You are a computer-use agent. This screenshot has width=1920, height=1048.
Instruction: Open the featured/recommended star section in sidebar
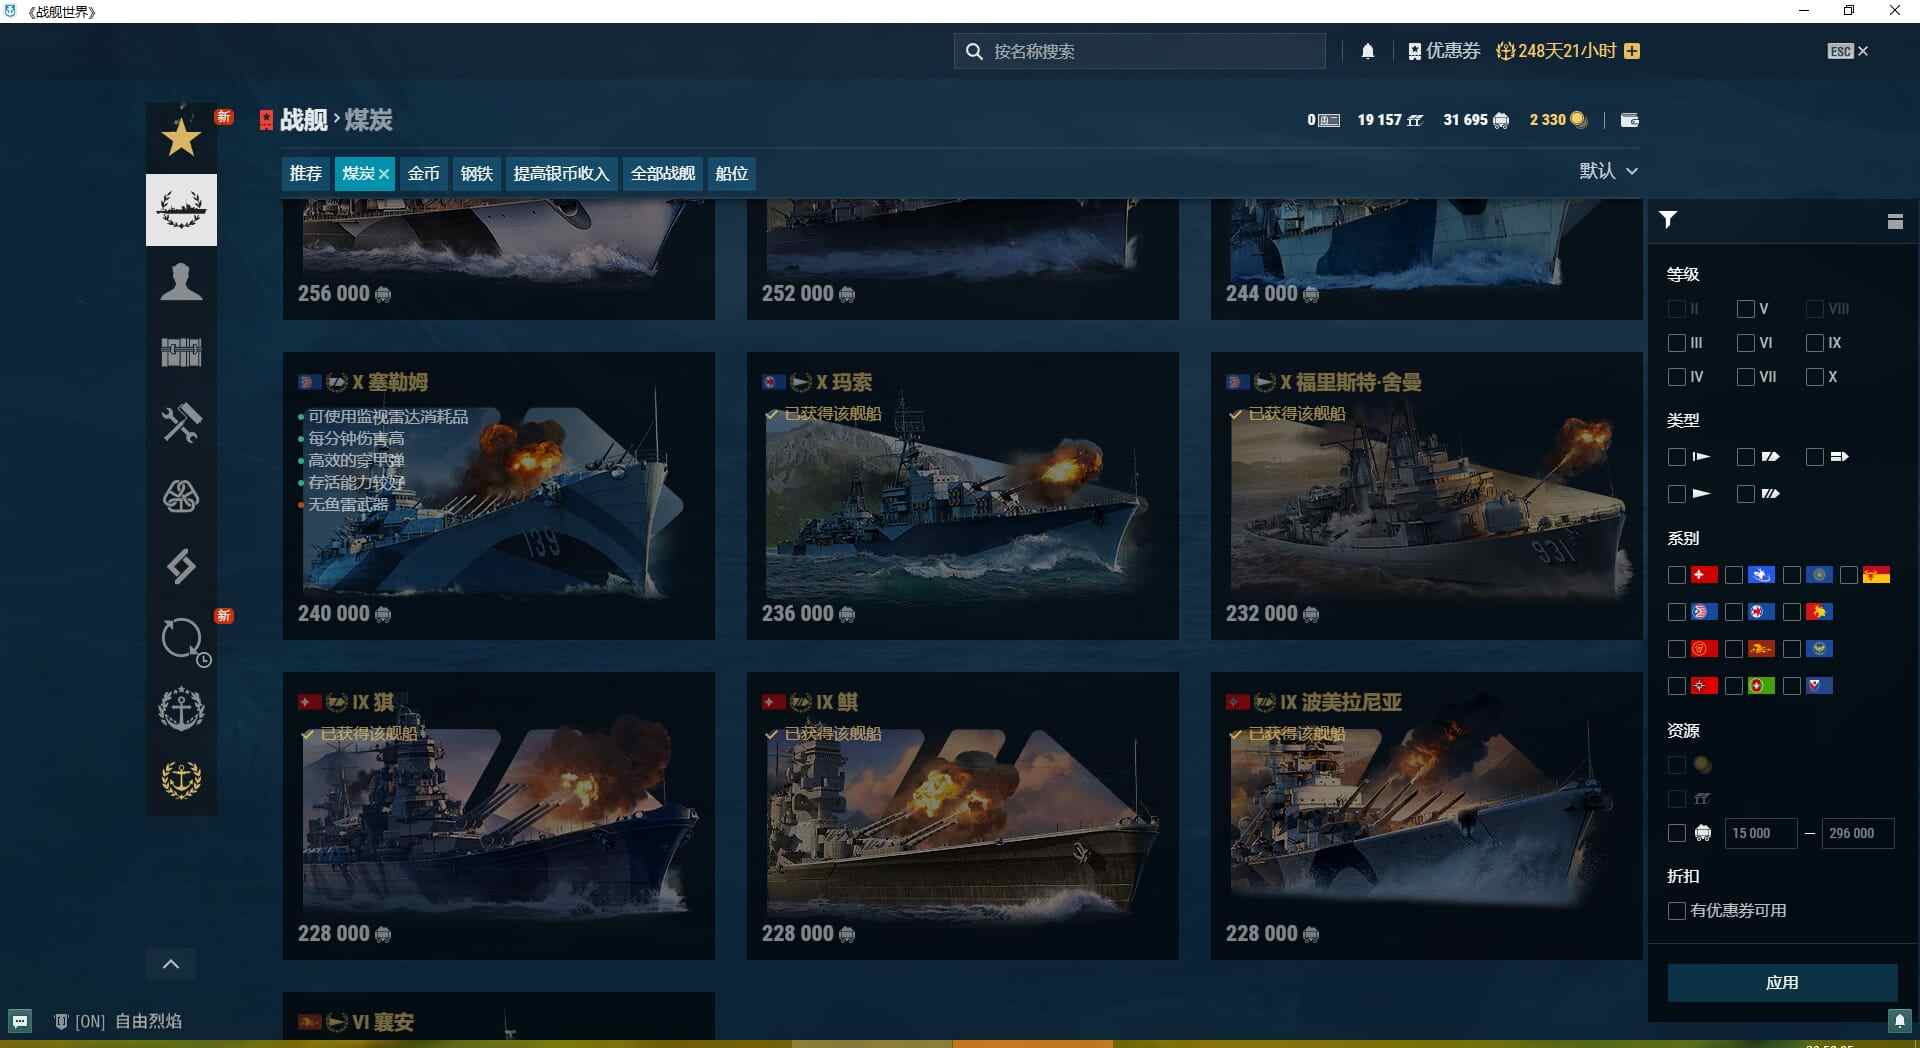coord(182,137)
